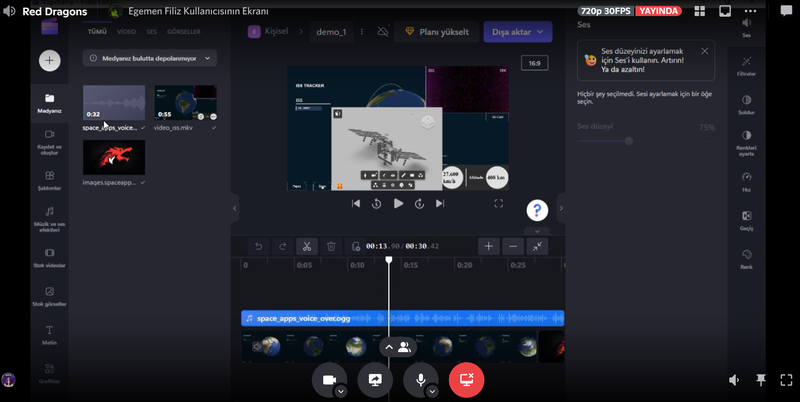Open the Dışa aktar export dropdown
Image resolution: width=800 pixels, height=402 pixels.
[517, 32]
